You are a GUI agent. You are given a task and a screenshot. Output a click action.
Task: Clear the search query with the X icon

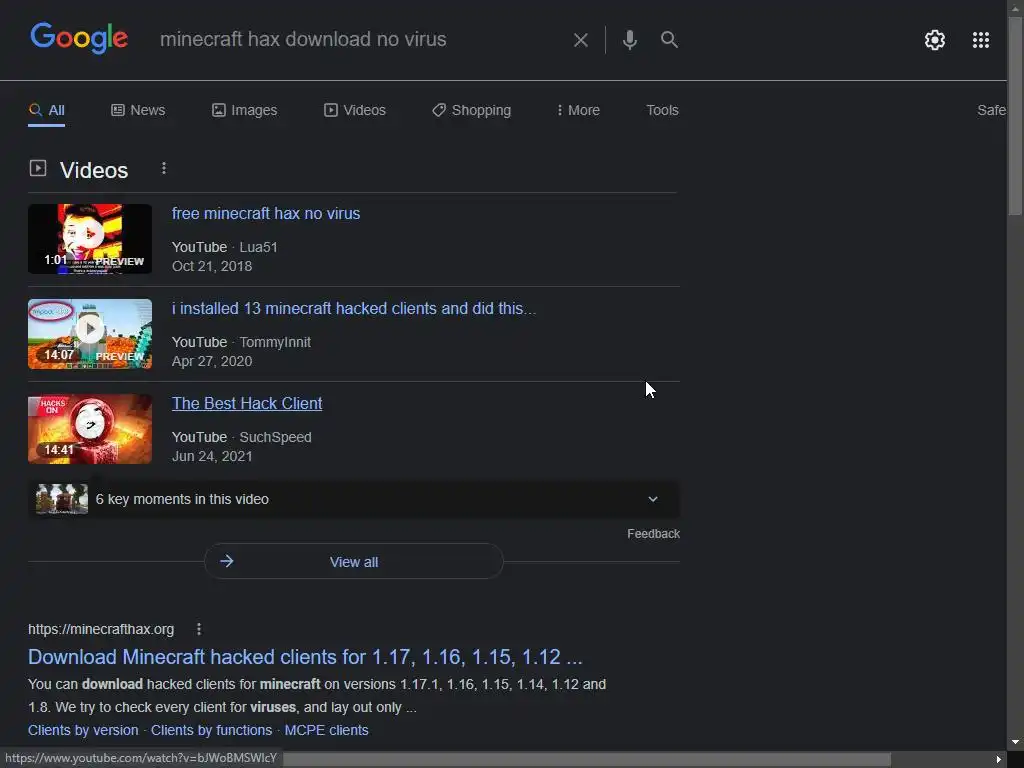(x=581, y=40)
